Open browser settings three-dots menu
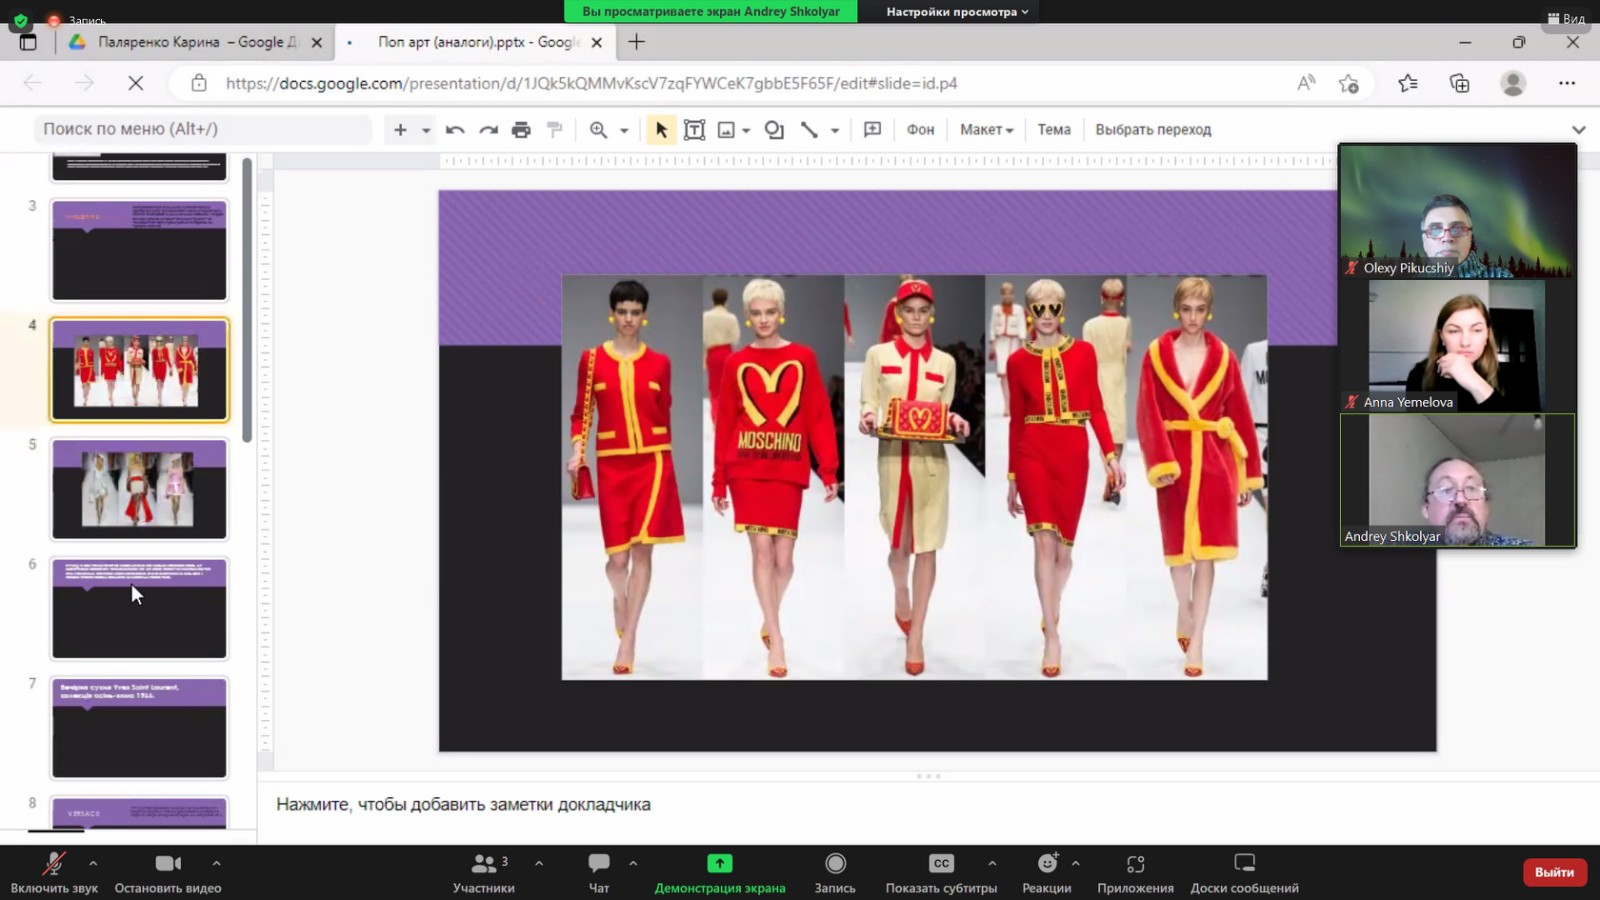 (1567, 83)
